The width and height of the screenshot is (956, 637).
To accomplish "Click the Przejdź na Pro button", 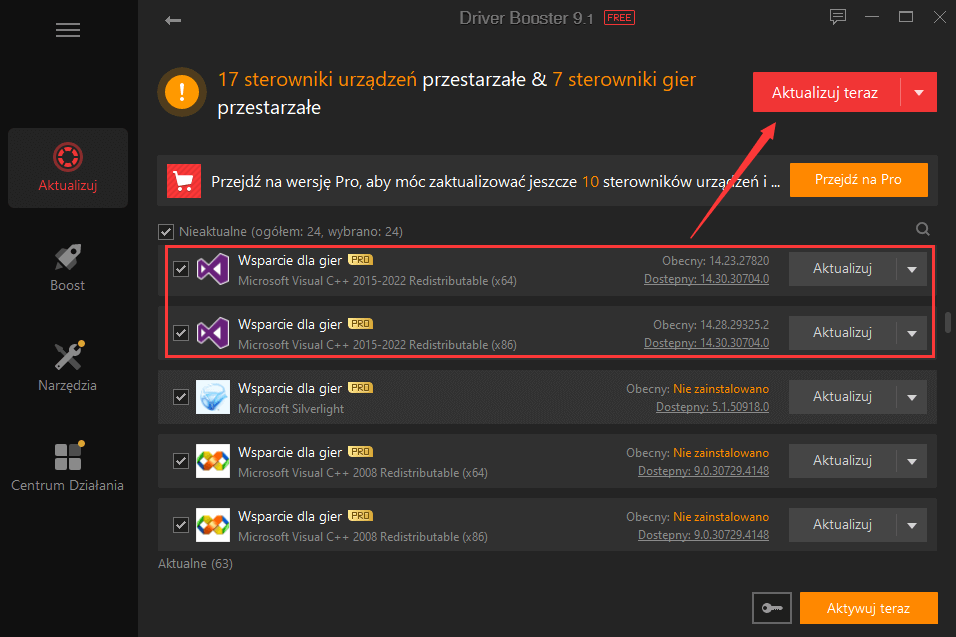I will coord(858,180).
